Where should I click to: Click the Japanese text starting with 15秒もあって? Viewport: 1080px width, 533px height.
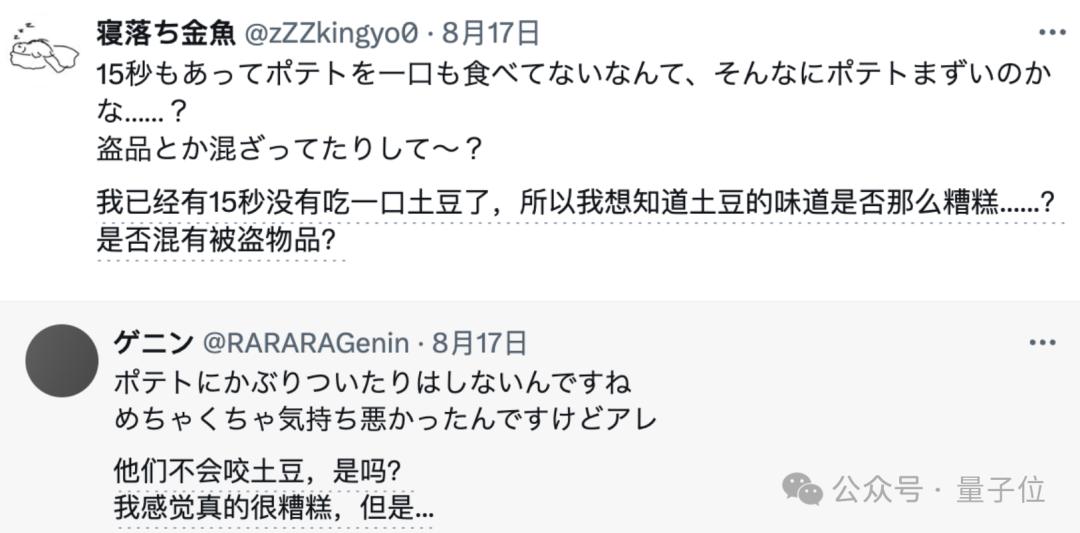(x=574, y=92)
